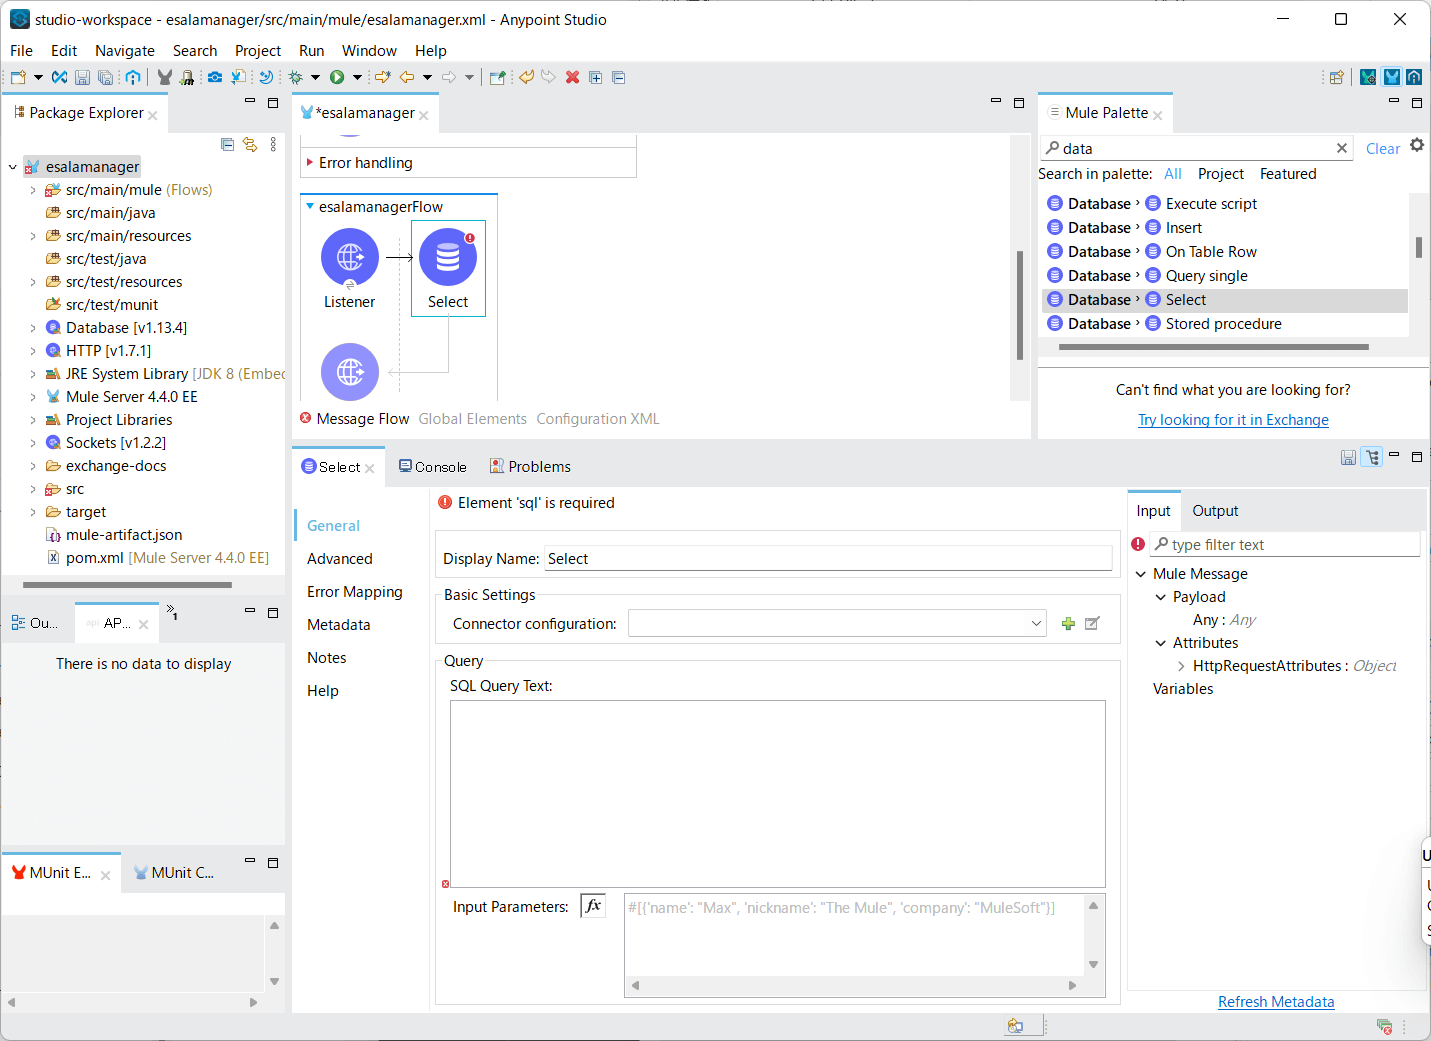The height and width of the screenshot is (1041, 1431).
Task: Click the SQL Query Text field
Action: click(777, 793)
